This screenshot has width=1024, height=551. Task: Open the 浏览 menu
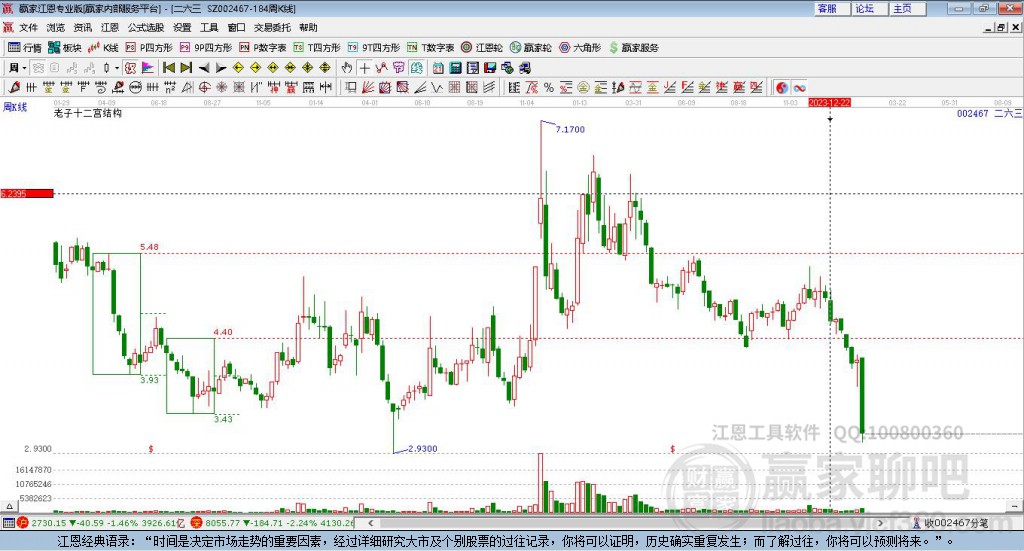click(x=56, y=27)
